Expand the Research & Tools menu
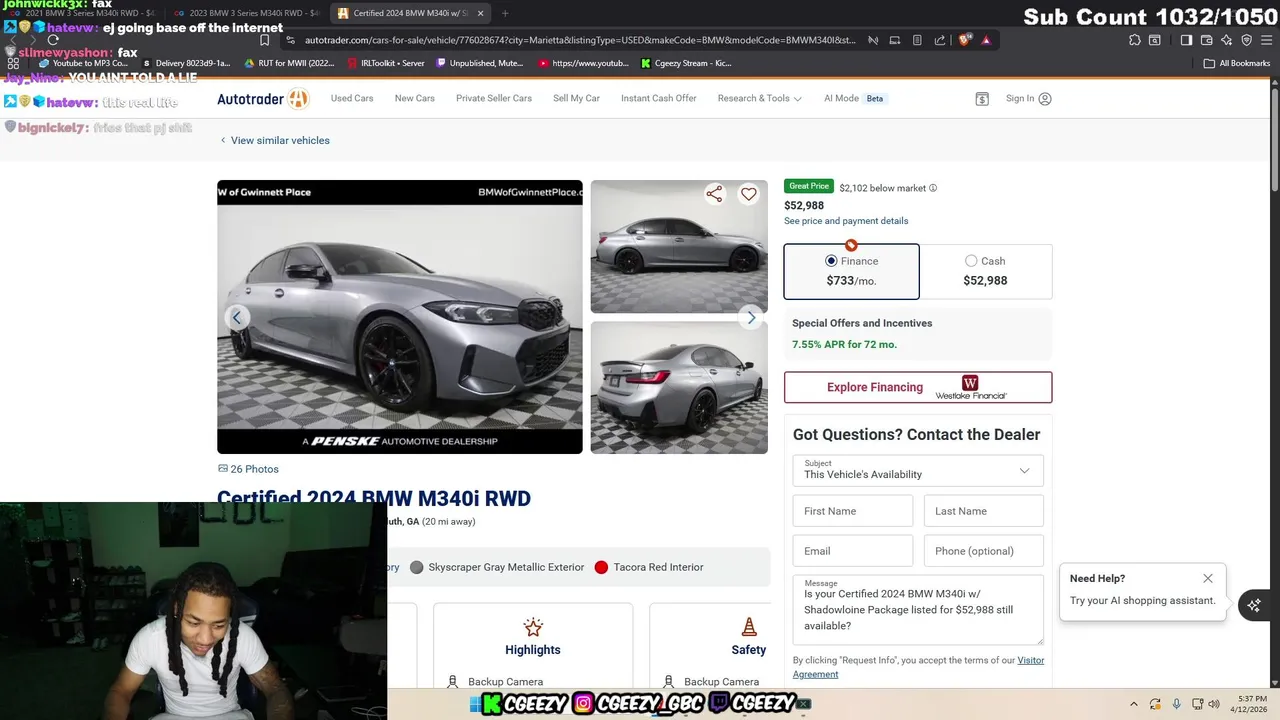The image size is (1280, 720). pos(759,99)
